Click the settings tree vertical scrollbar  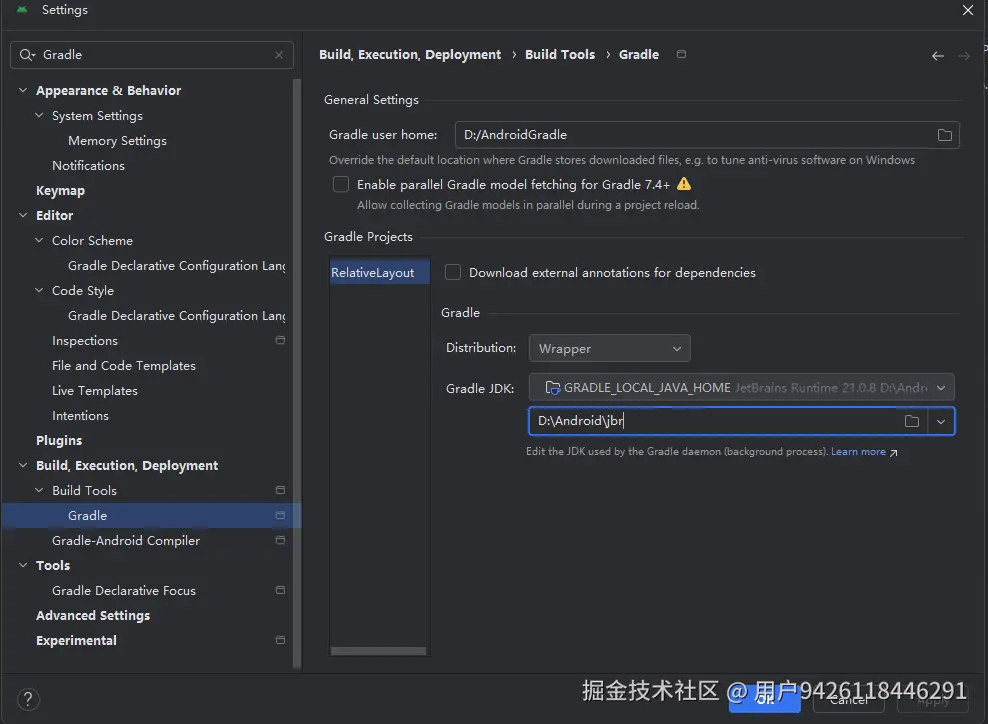297,374
